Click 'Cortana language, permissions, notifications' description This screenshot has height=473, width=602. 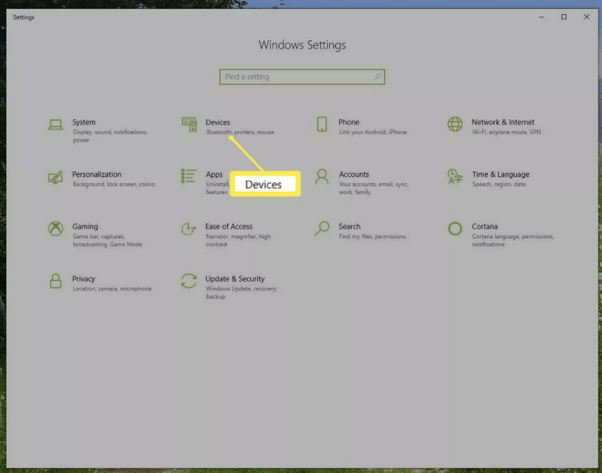[x=513, y=240]
